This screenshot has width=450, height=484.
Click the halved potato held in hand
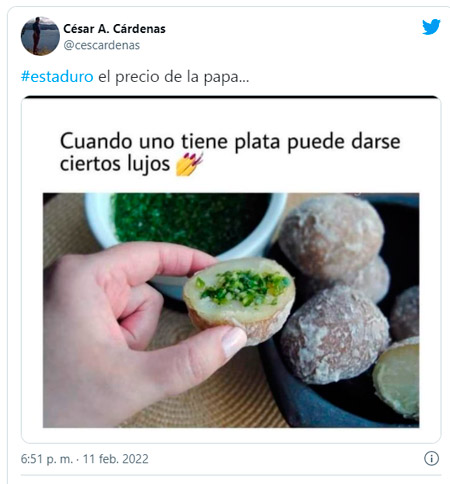tap(239, 300)
